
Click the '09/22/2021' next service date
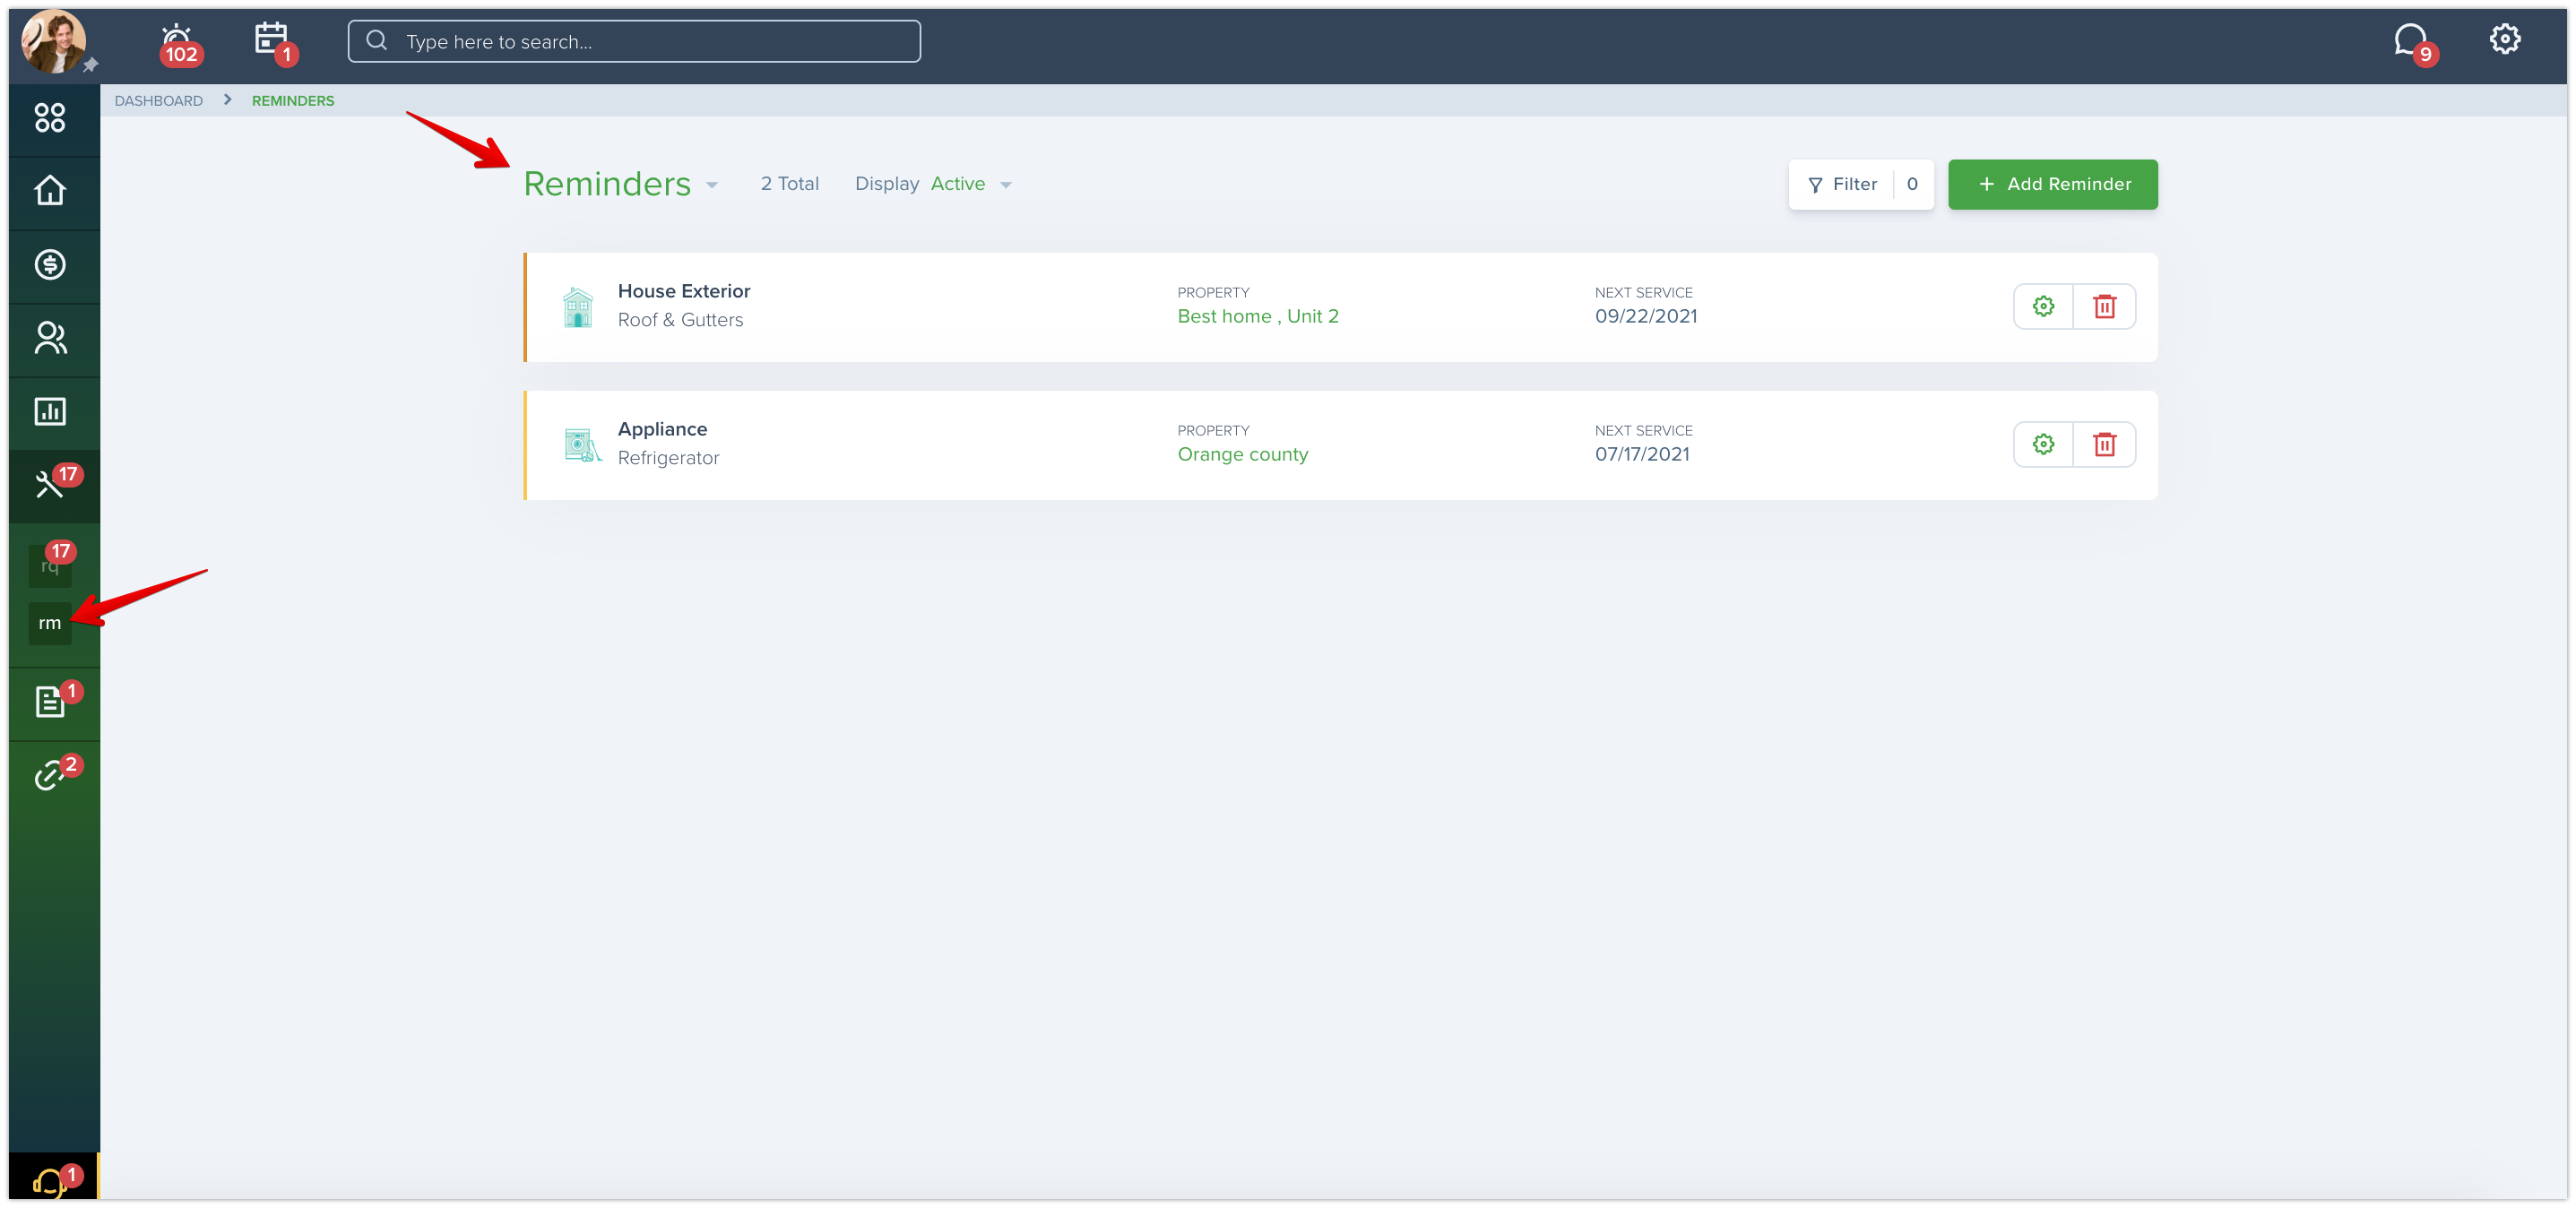click(x=1645, y=316)
